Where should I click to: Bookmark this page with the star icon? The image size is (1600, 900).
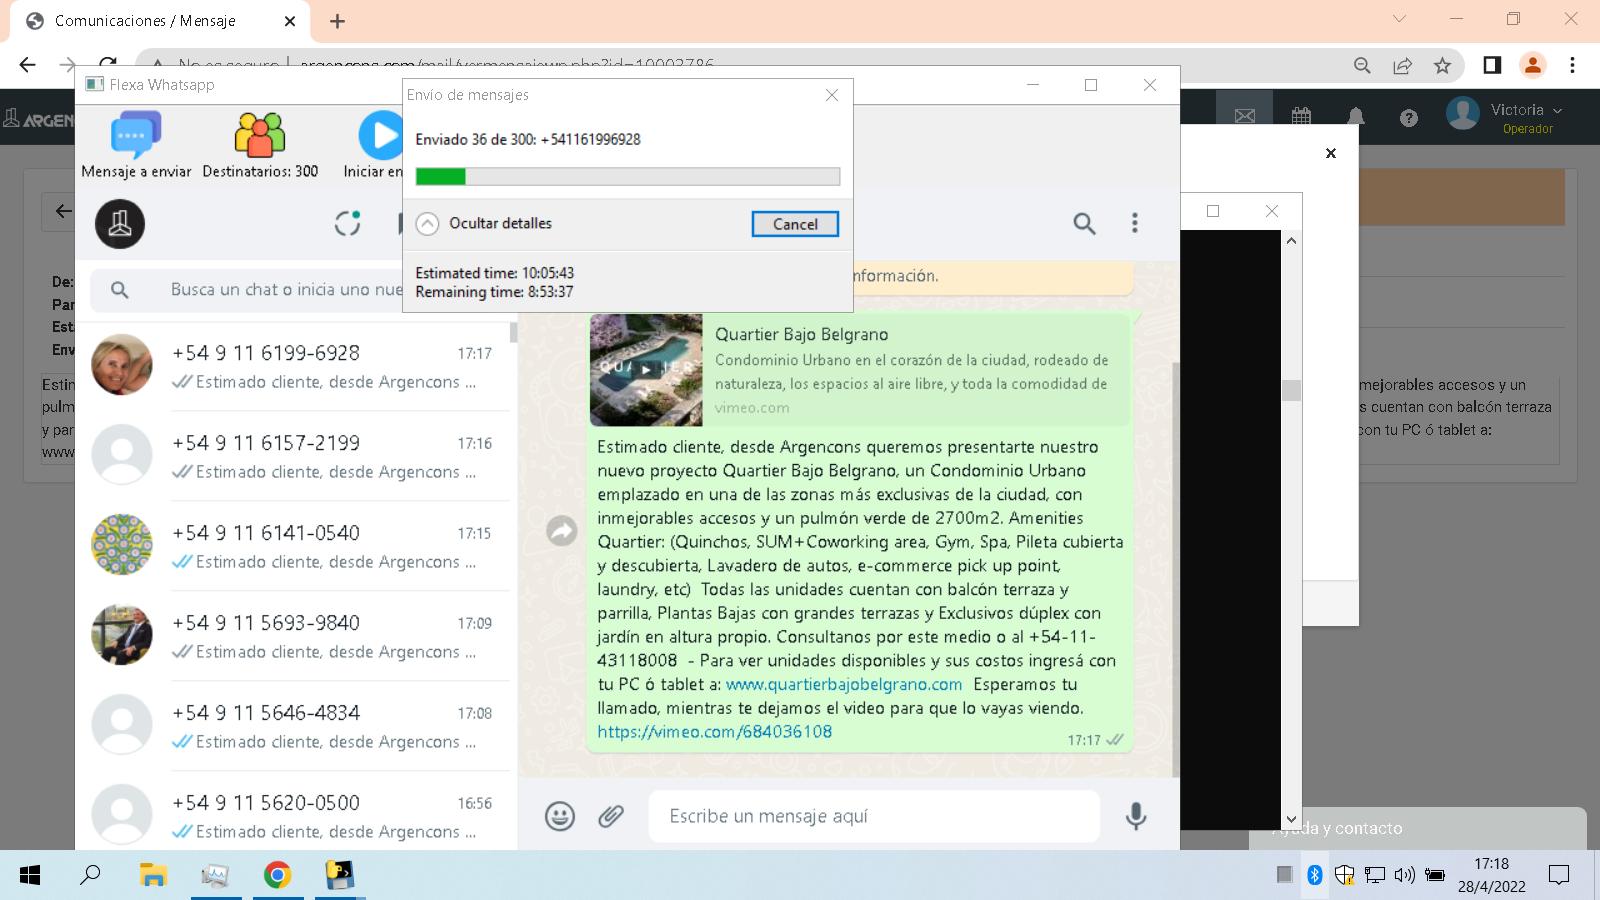click(x=1442, y=65)
